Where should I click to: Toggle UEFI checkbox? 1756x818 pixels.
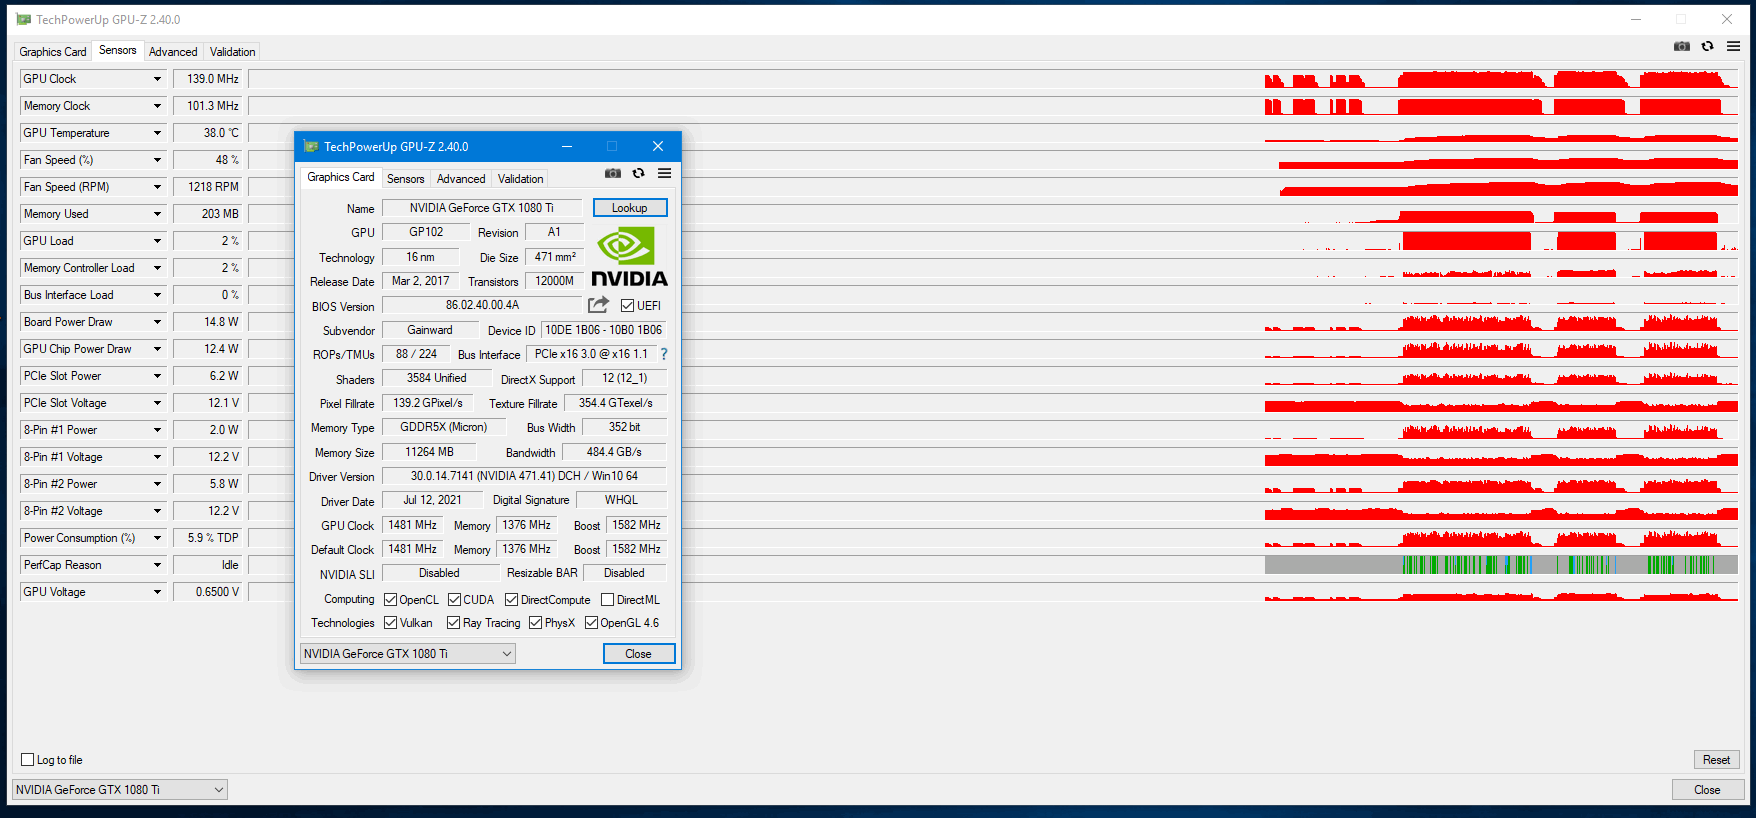pos(627,306)
